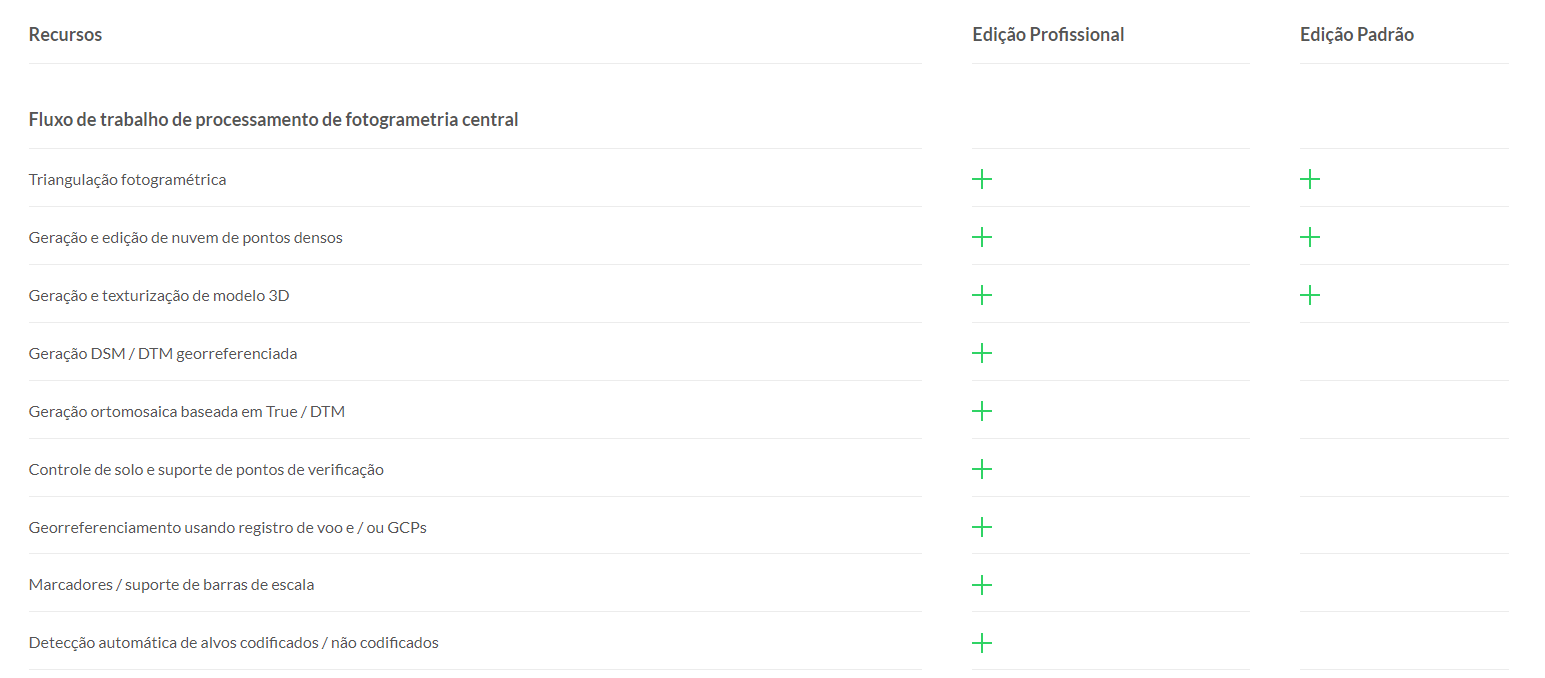1545x678 pixels.
Task: Click the plus icon for Controle de solo row
Action: coord(982,469)
